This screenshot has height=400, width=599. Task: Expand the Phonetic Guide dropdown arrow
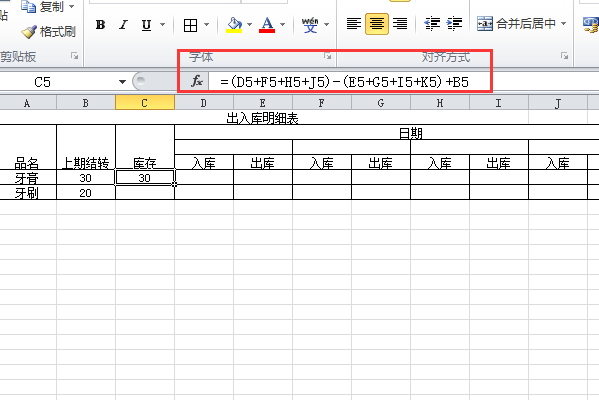[x=326, y=25]
